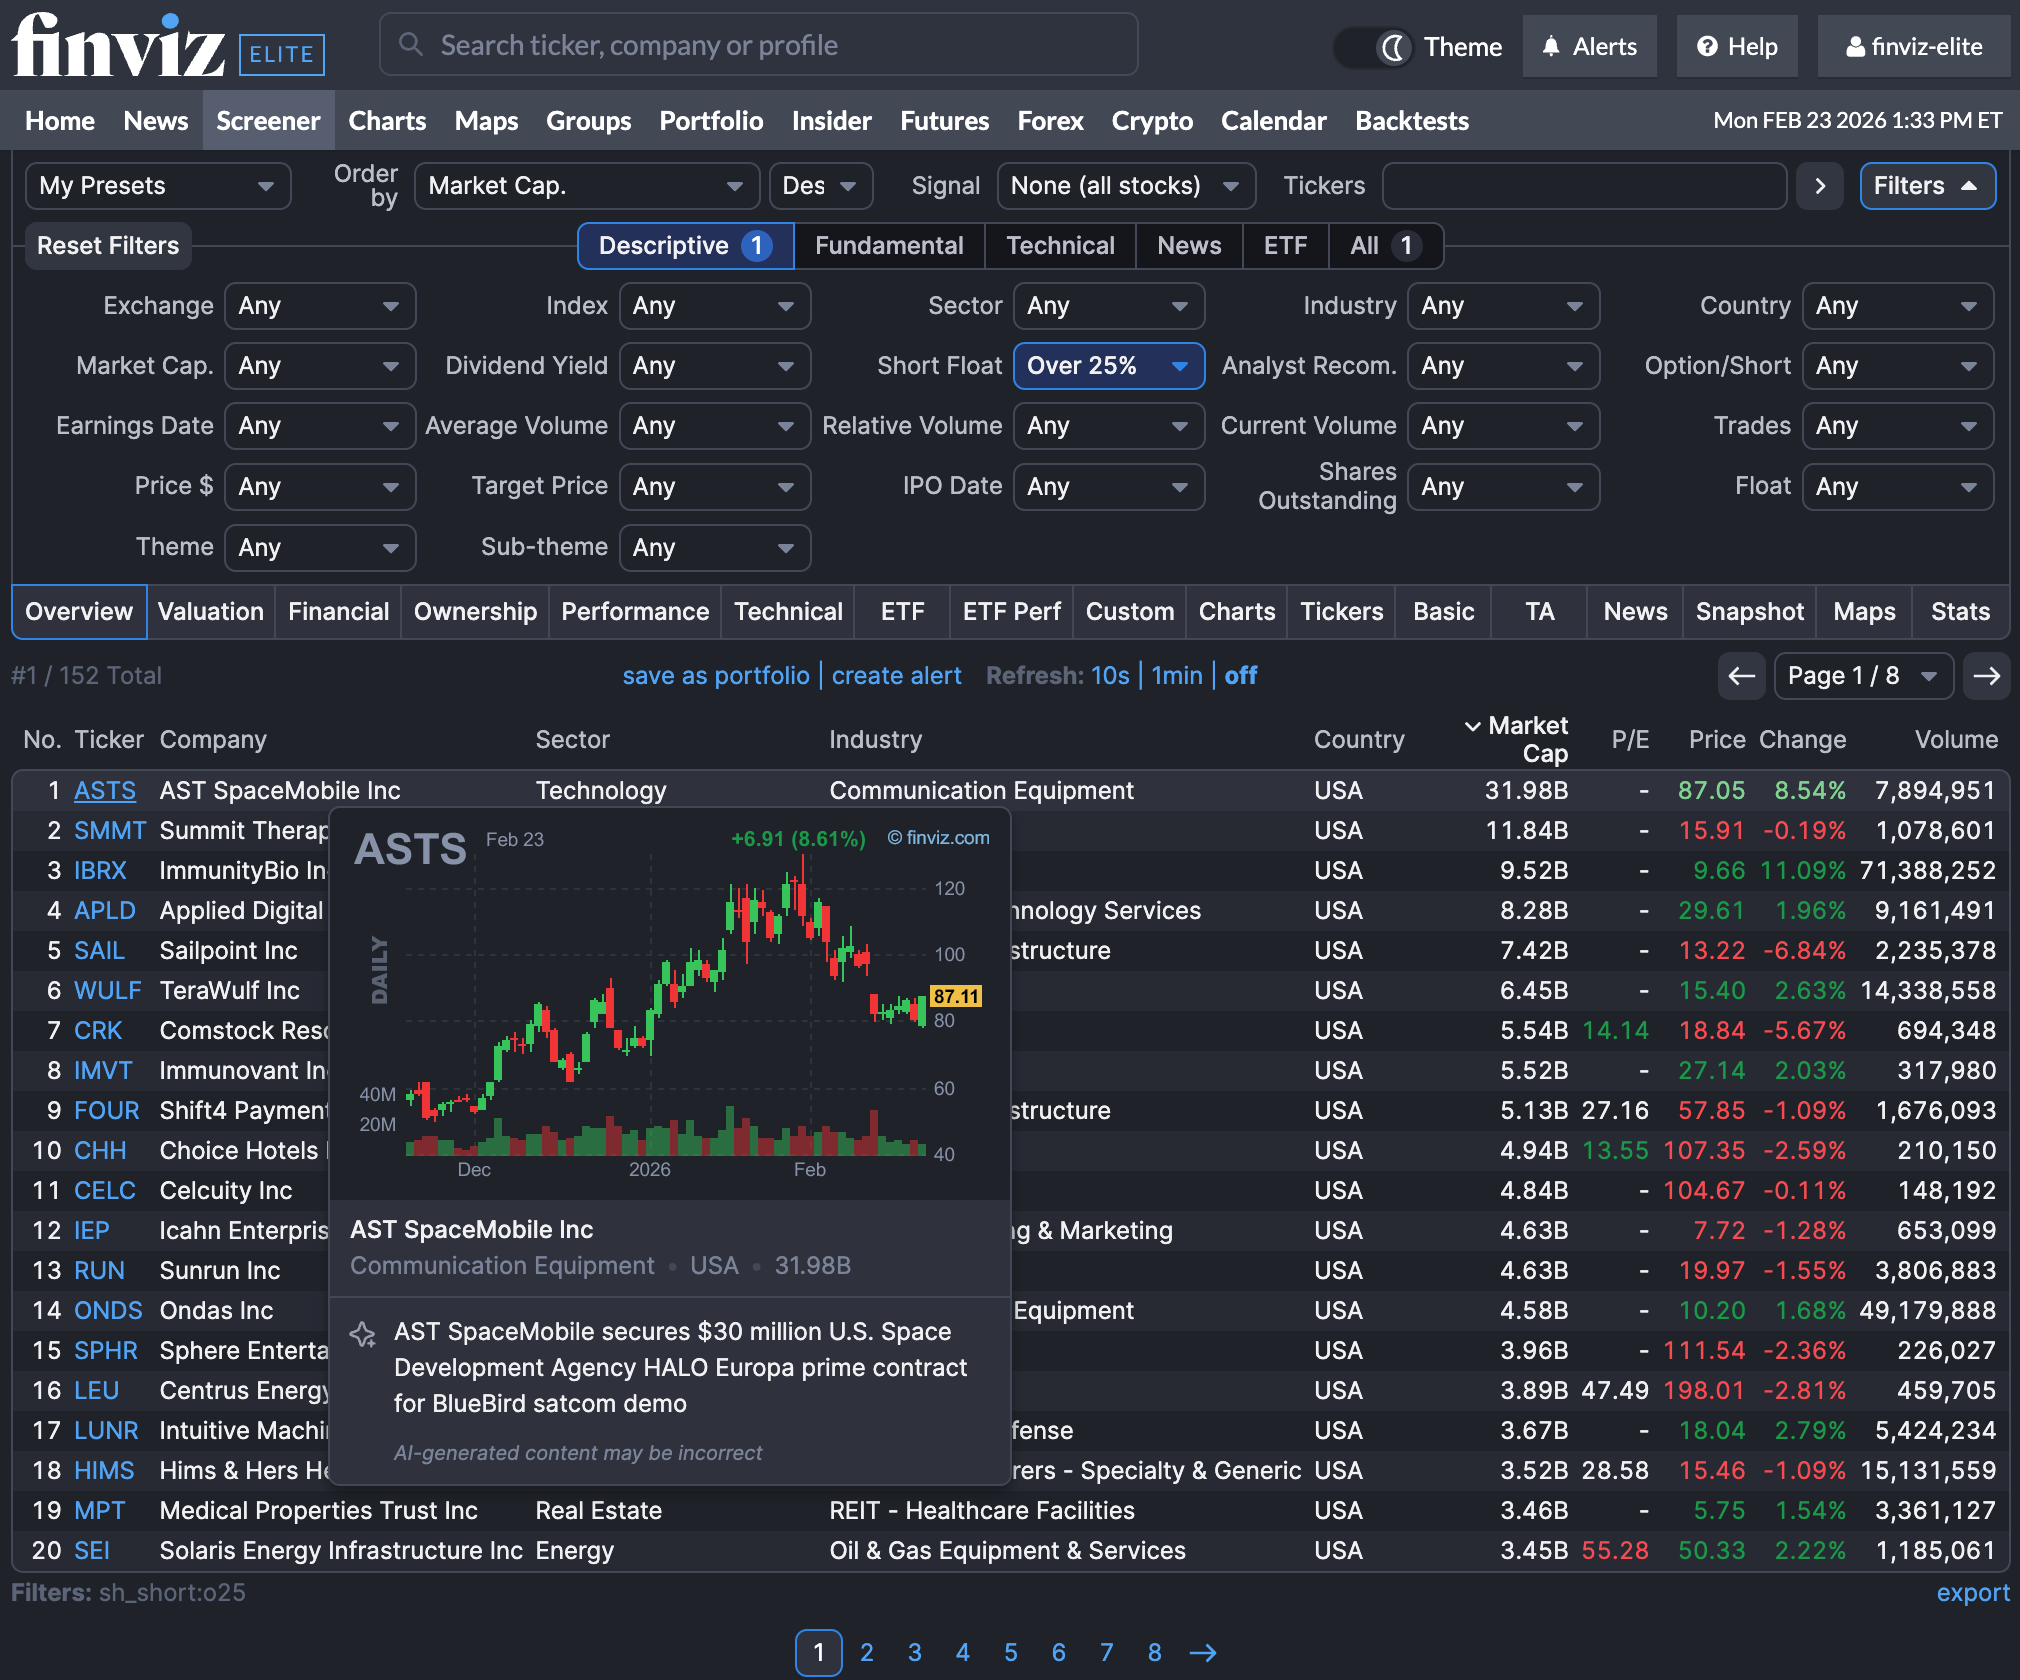
Task: Click the Reset Filters button
Action: tap(108, 246)
